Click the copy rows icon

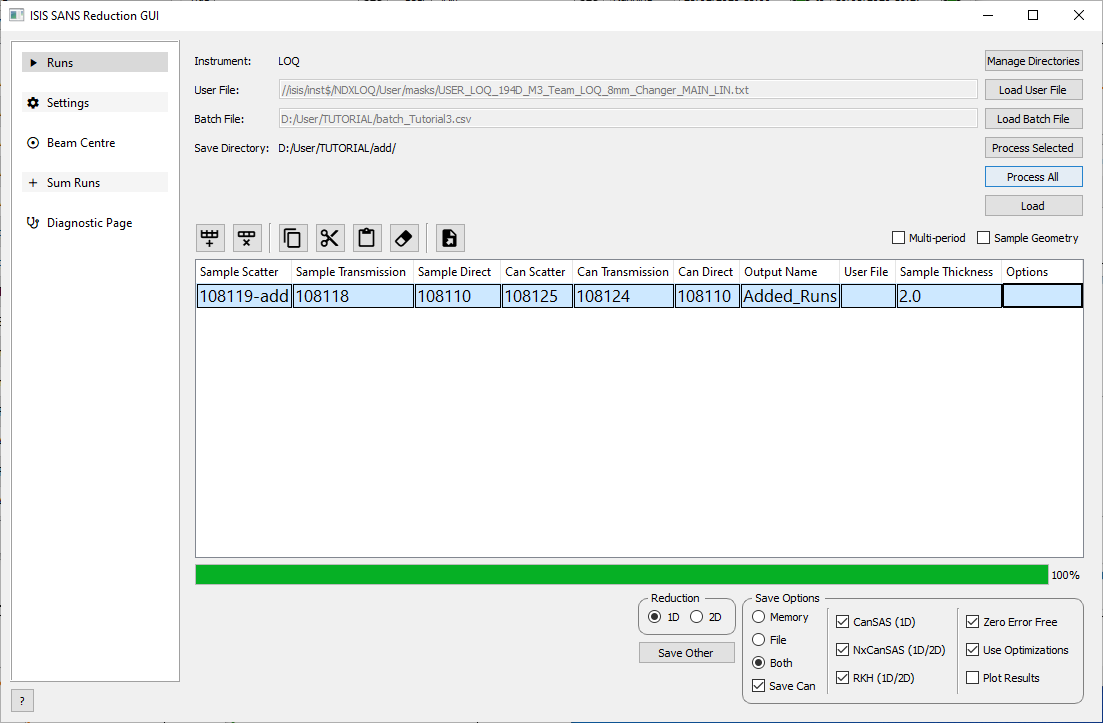pyautogui.click(x=293, y=238)
